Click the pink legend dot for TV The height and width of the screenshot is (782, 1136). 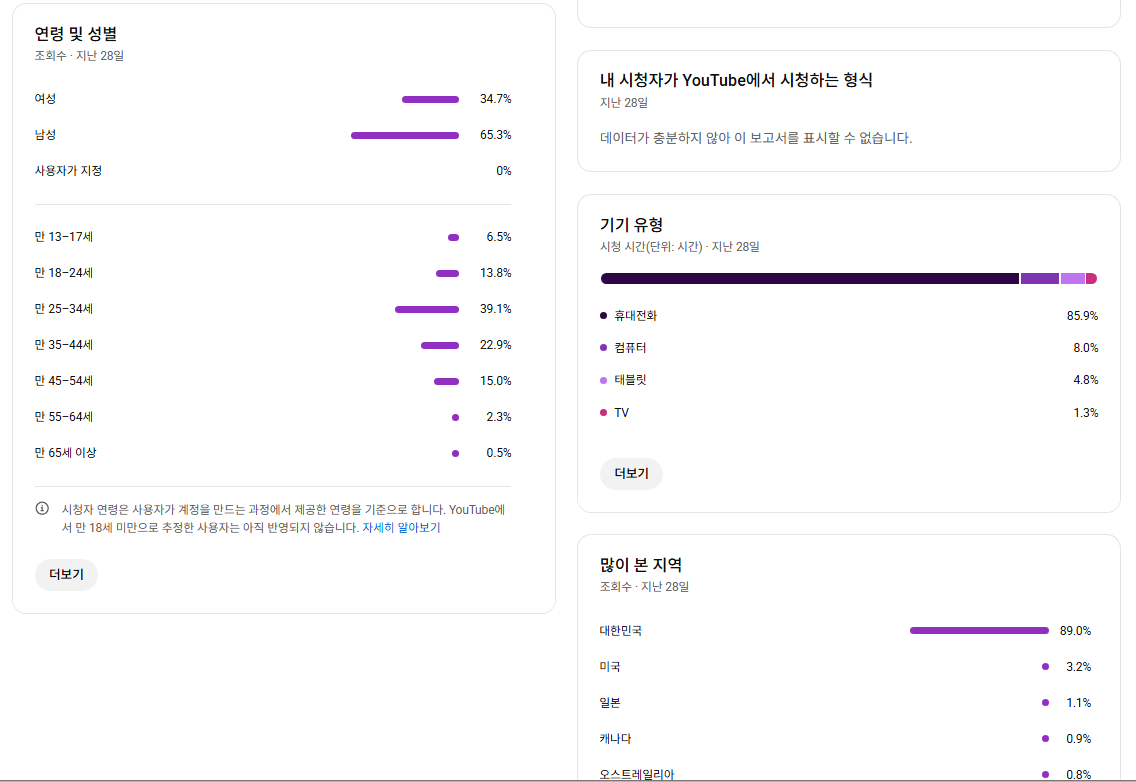[x=603, y=413]
